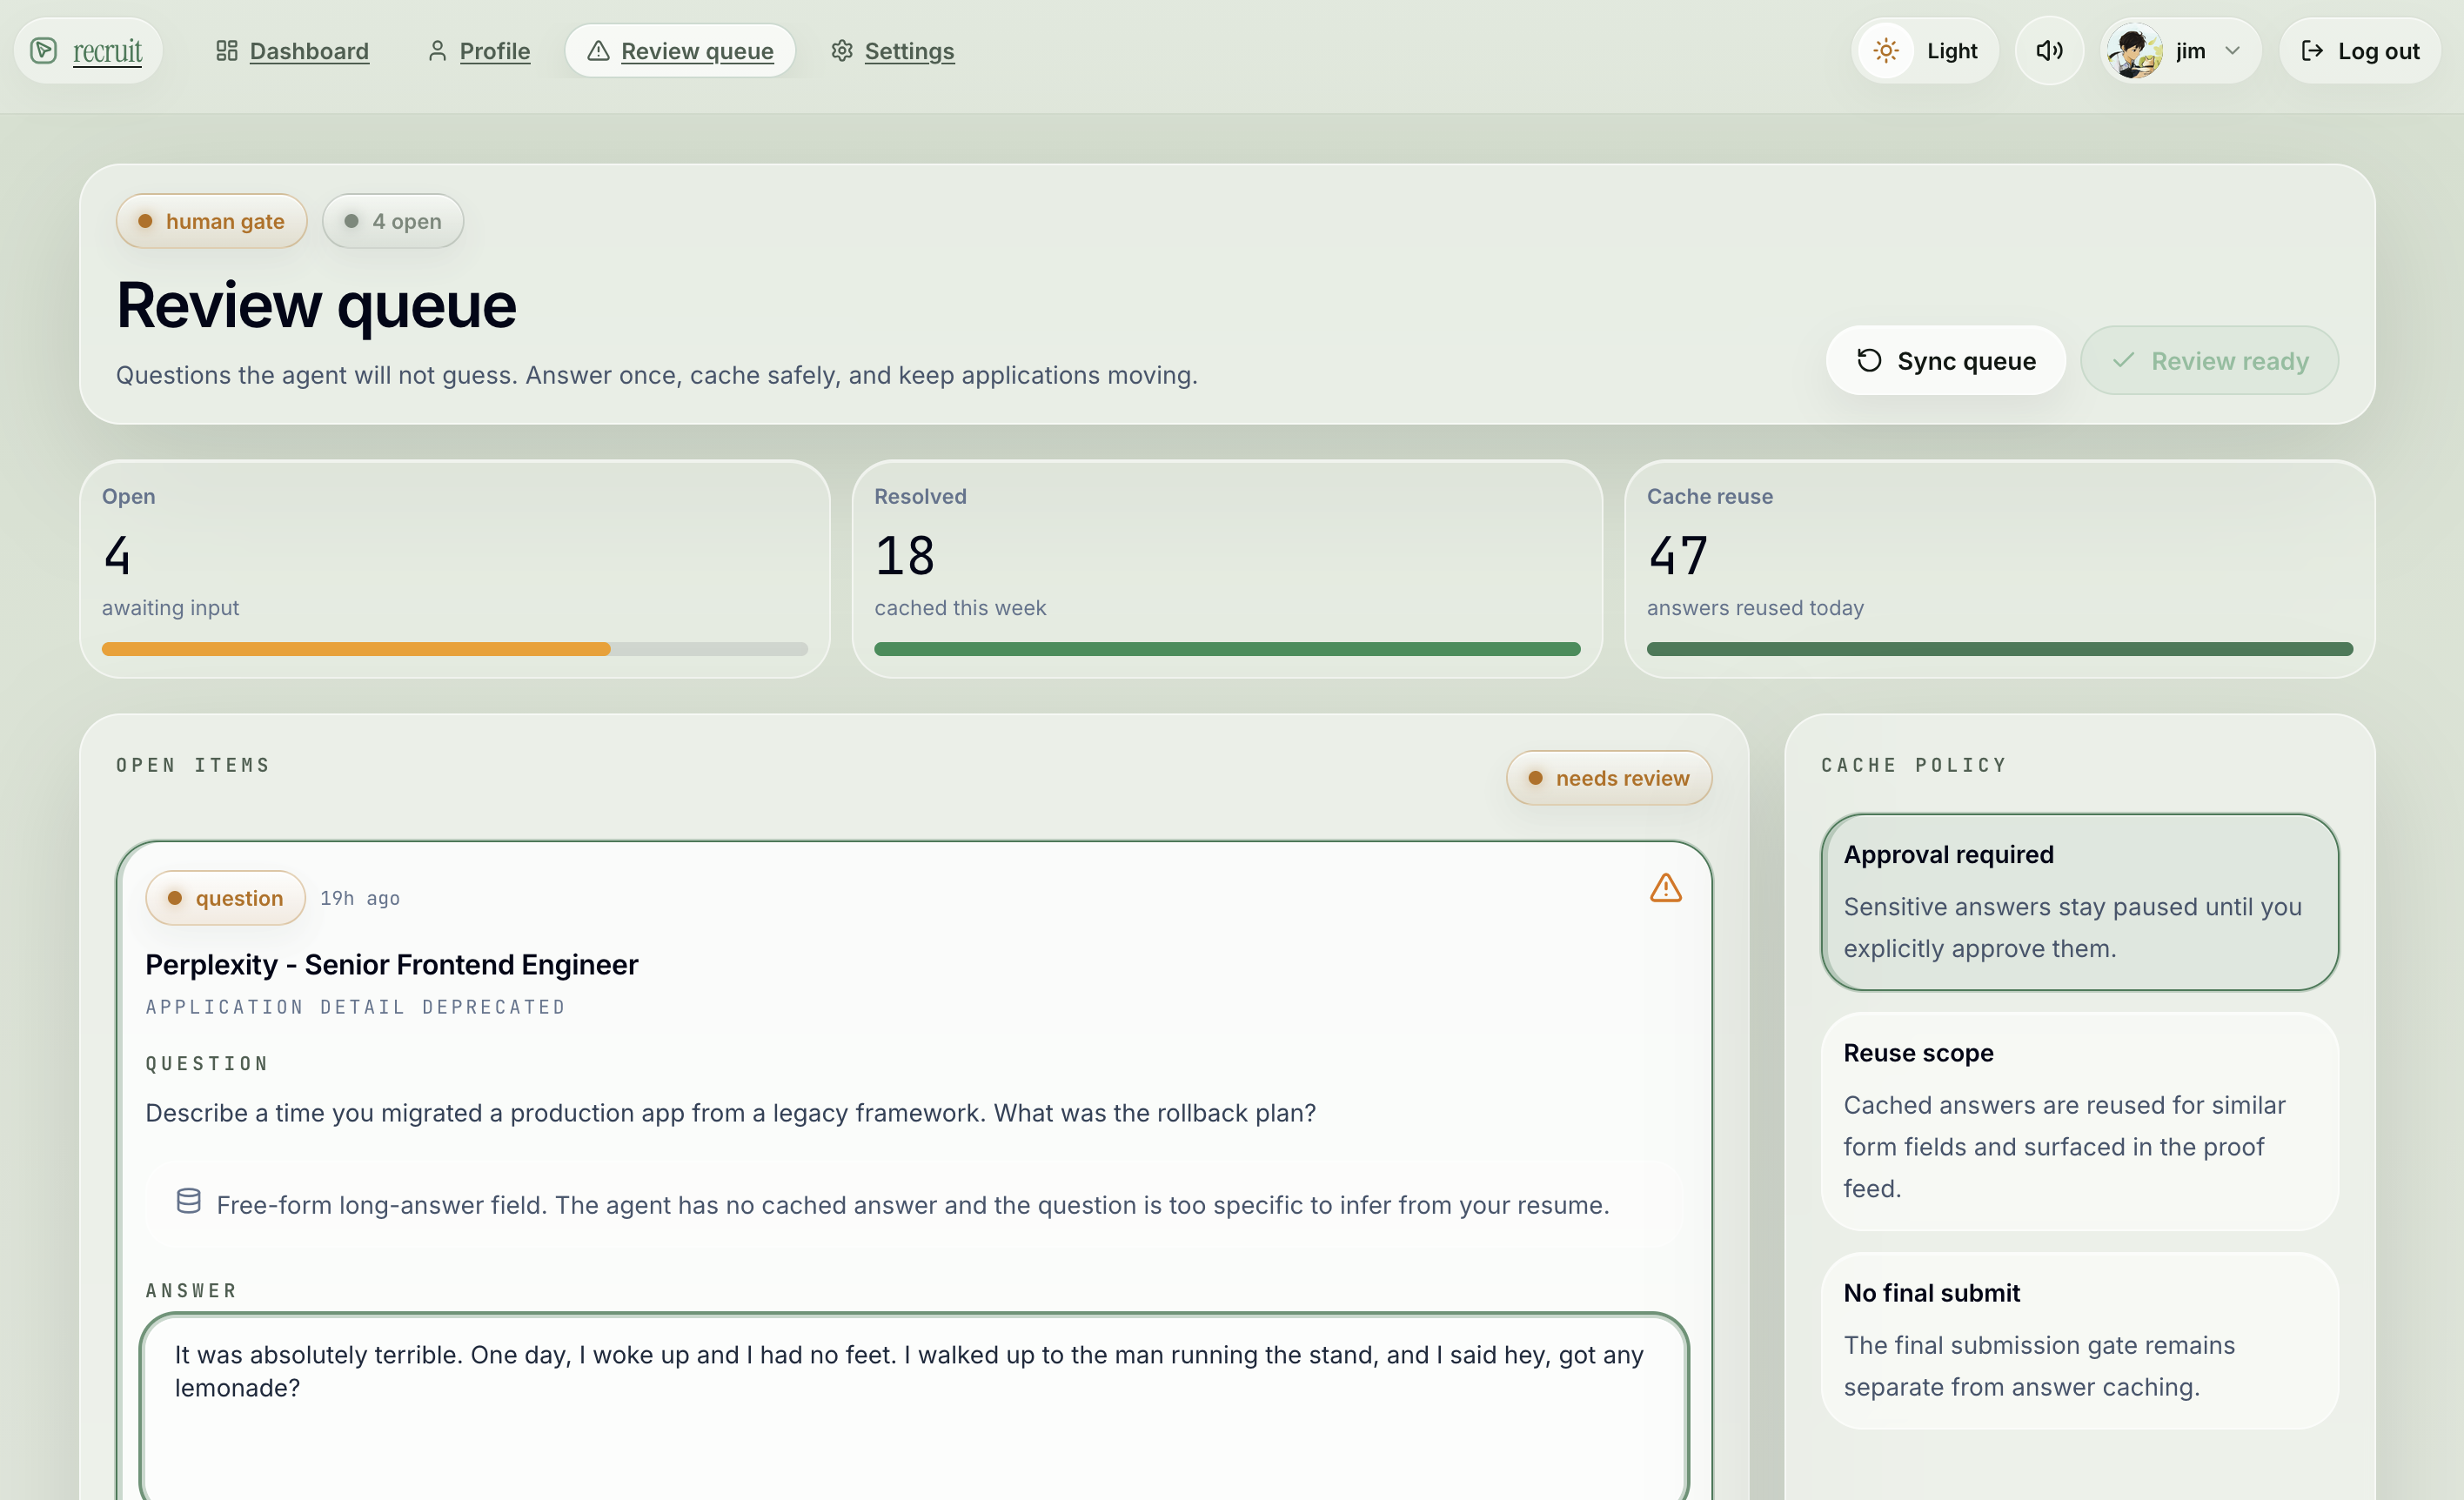Click the Profile person icon
2464x1500 pixels.
pyautogui.click(x=437, y=50)
